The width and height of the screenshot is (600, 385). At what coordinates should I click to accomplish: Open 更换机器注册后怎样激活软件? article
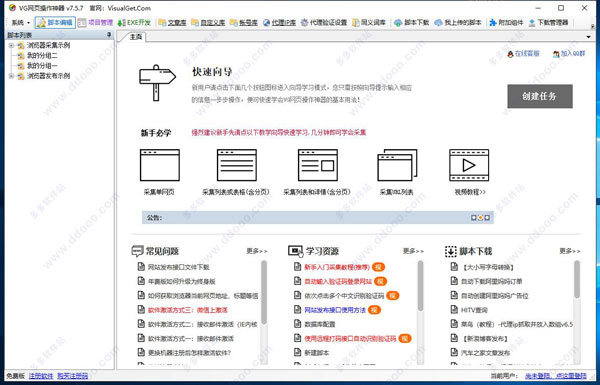[x=189, y=353]
